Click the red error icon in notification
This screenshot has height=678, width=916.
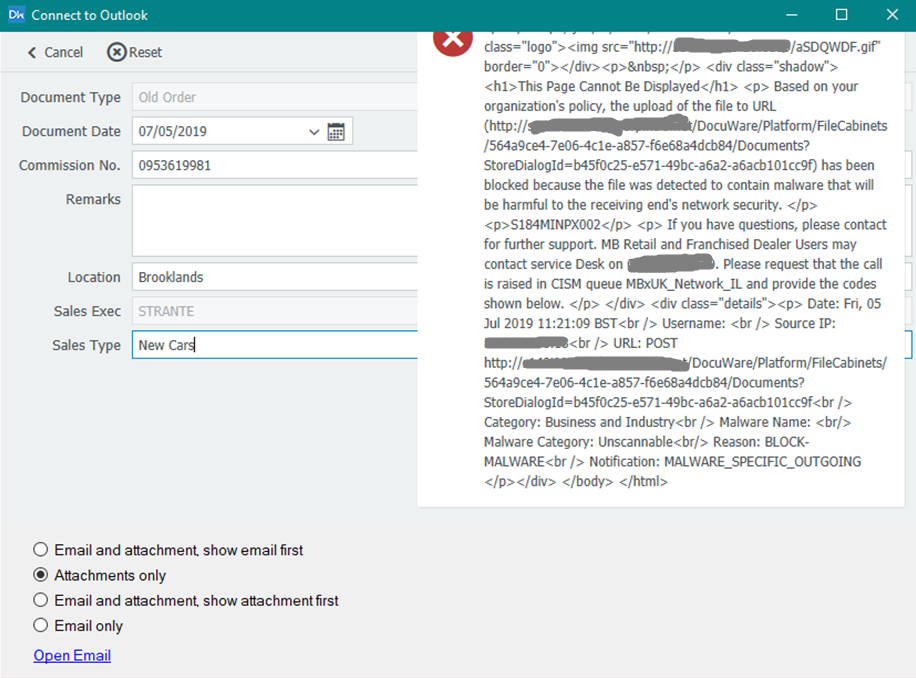[x=452, y=40]
